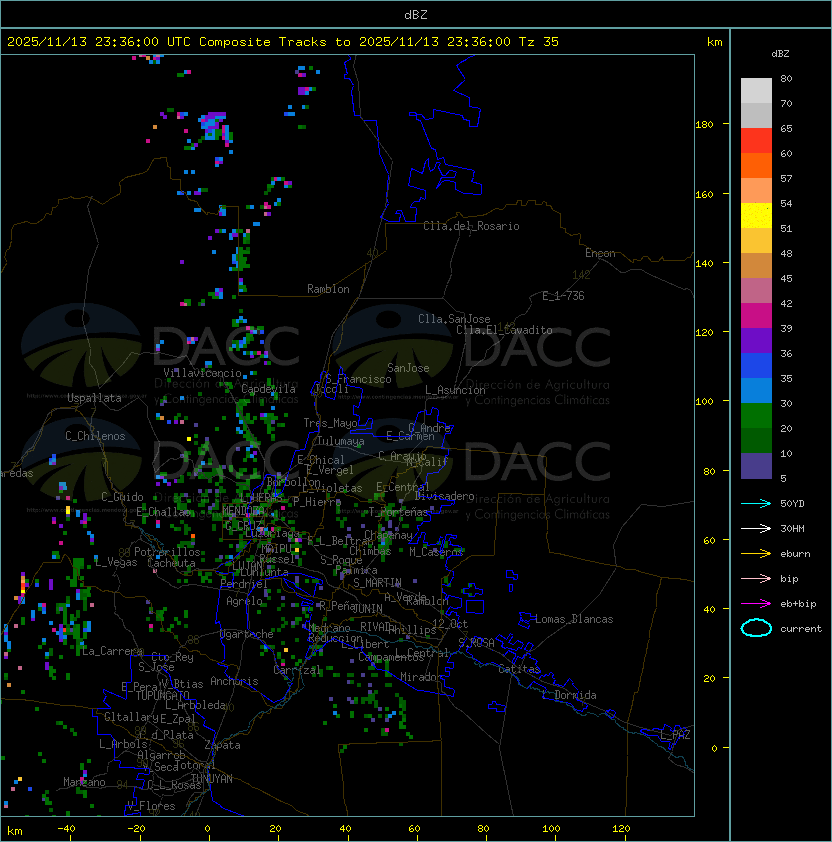Click the pink bip arrow icon
This screenshot has height=842, width=832.
click(x=756, y=578)
